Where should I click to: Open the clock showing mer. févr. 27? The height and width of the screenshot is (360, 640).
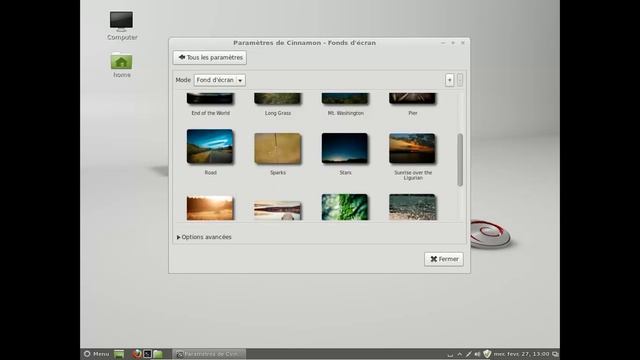click(521, 354)
